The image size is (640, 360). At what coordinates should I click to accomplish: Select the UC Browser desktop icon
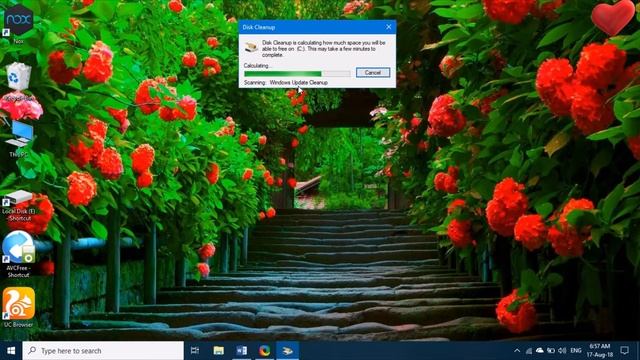point(18,307)
